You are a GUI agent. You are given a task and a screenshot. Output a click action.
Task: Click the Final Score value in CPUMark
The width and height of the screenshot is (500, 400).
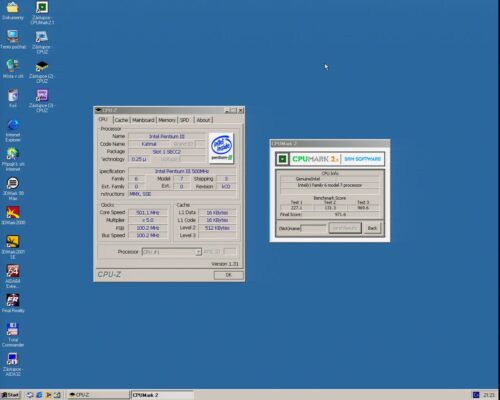340,214
